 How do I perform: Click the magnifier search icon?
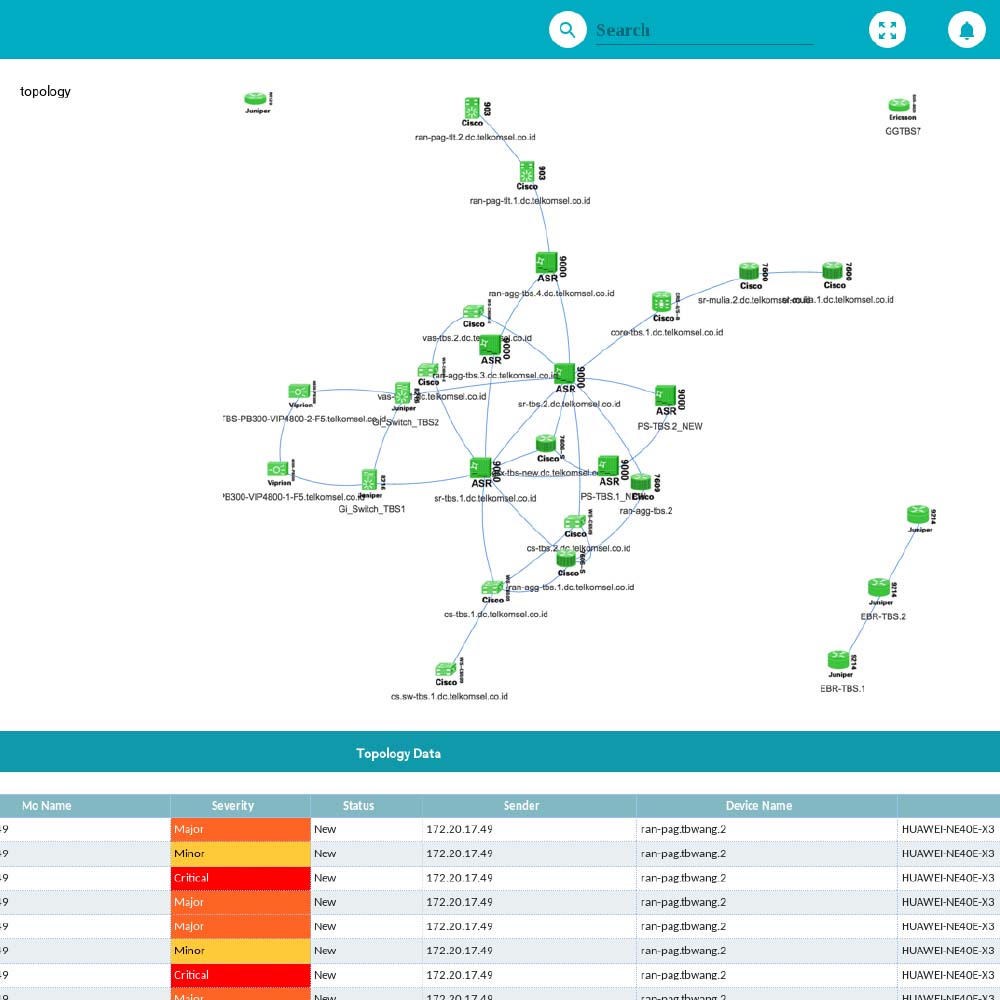point(567,30)
